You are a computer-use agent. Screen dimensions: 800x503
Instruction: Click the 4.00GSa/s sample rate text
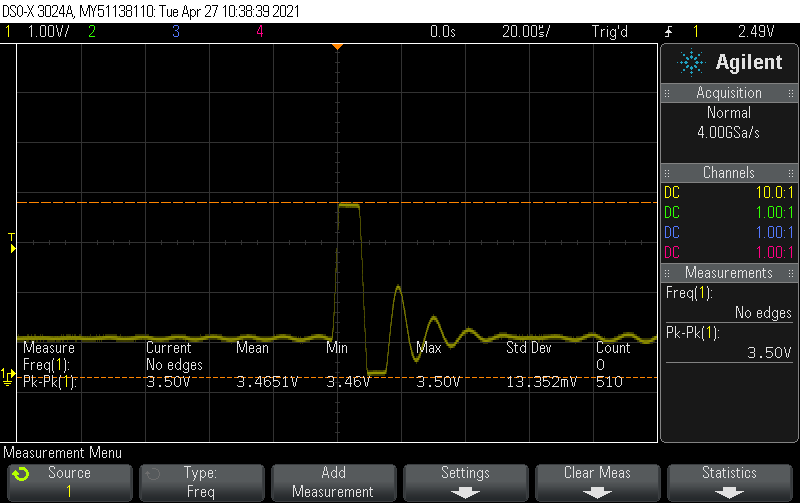(x=729, y=133)
